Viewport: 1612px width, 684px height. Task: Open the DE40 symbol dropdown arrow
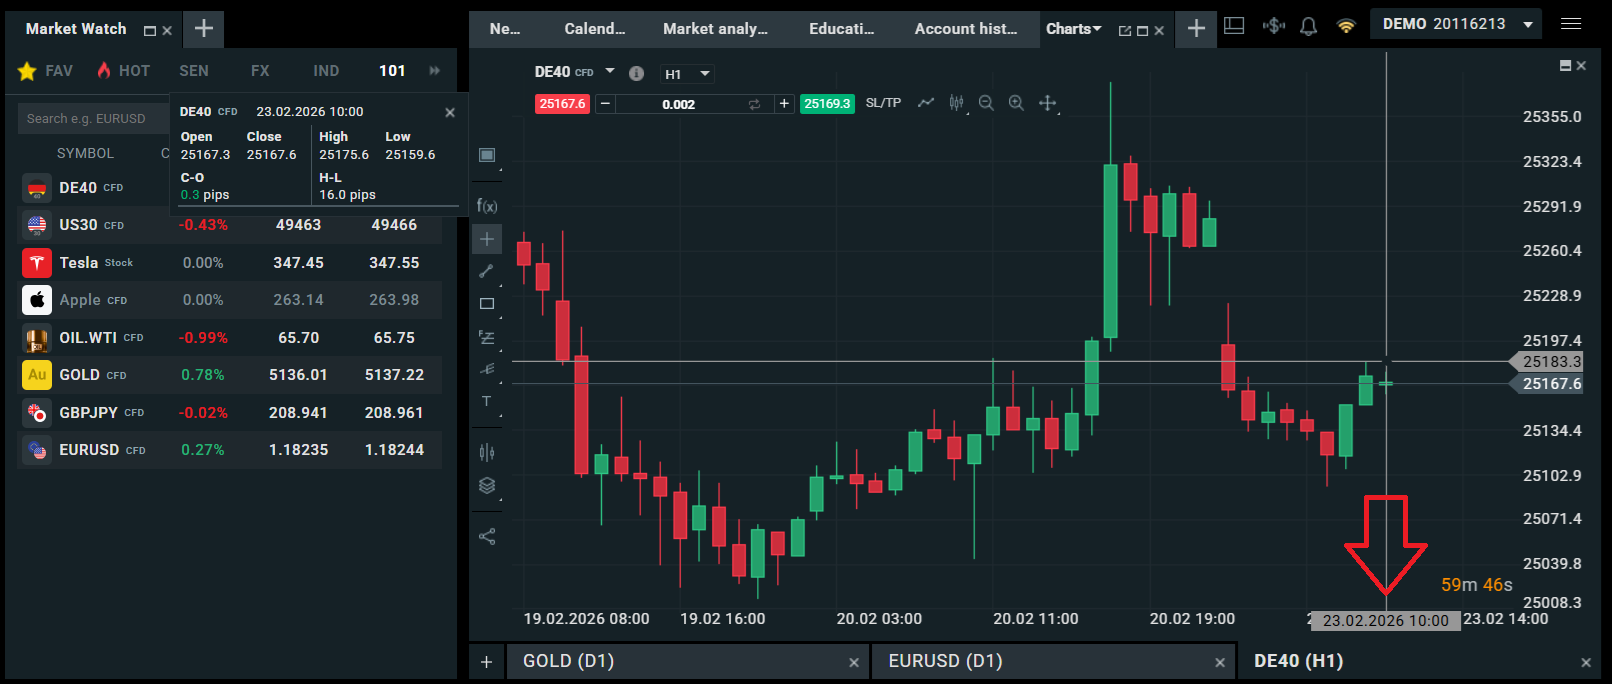tap(610, 71)
